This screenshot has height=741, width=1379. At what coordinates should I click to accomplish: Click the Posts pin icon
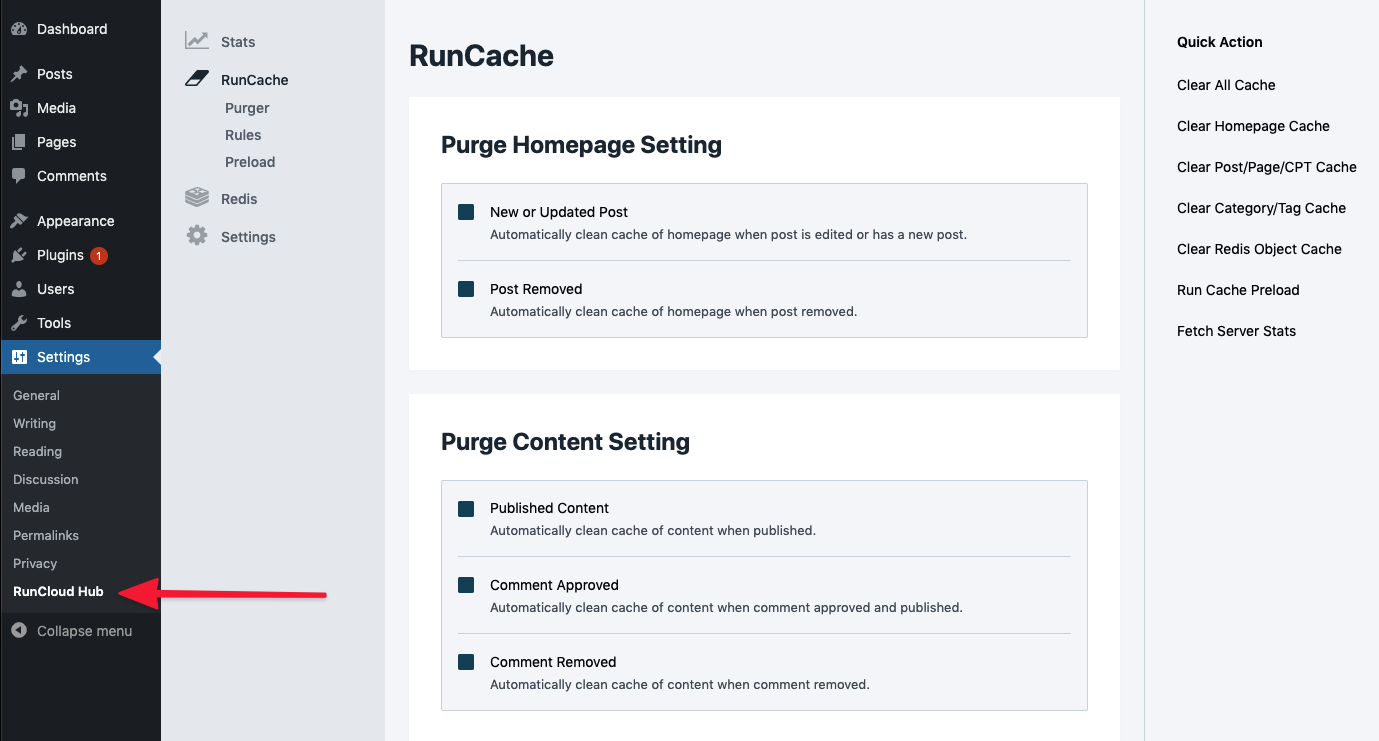pos(19,74)
